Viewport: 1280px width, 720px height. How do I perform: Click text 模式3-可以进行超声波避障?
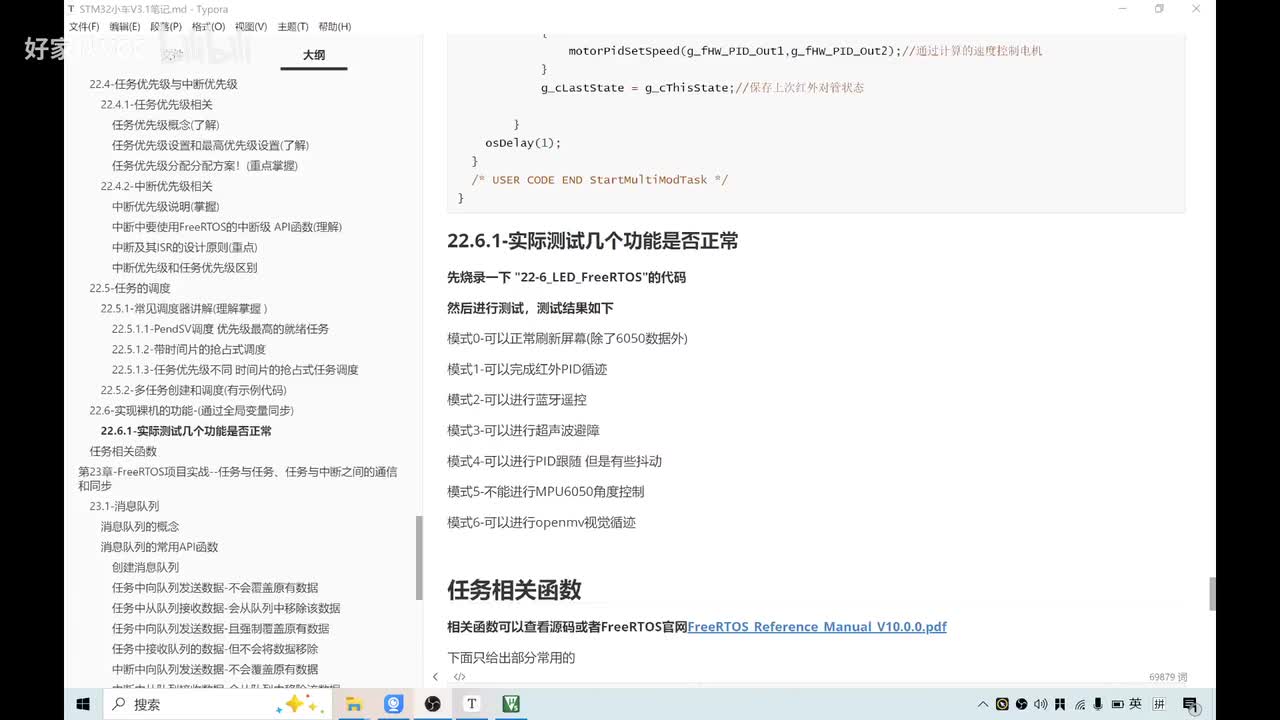click(x=523, y=431)
